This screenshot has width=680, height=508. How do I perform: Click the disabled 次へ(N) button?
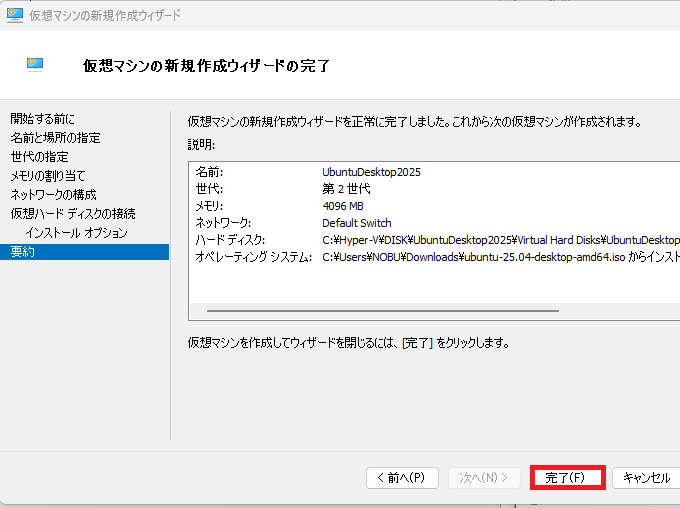(484, 478)
